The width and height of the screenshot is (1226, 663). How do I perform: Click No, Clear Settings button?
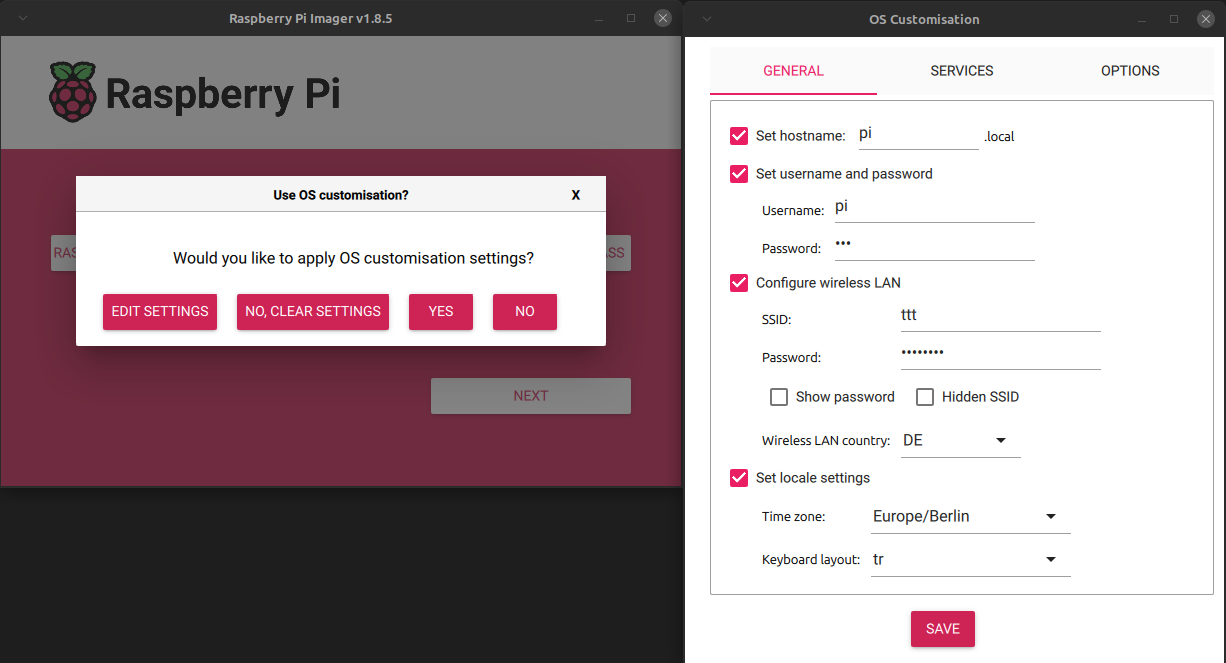(x=313, y=311)
